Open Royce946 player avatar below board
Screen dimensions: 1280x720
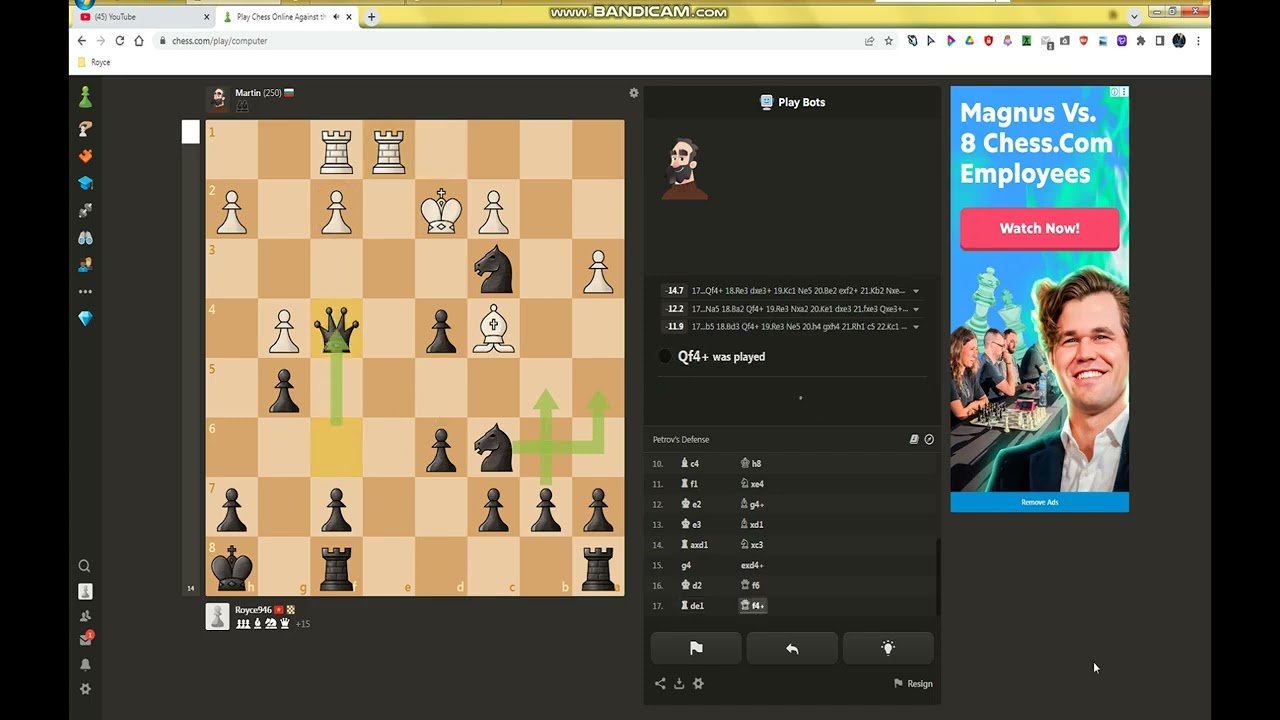218,617
